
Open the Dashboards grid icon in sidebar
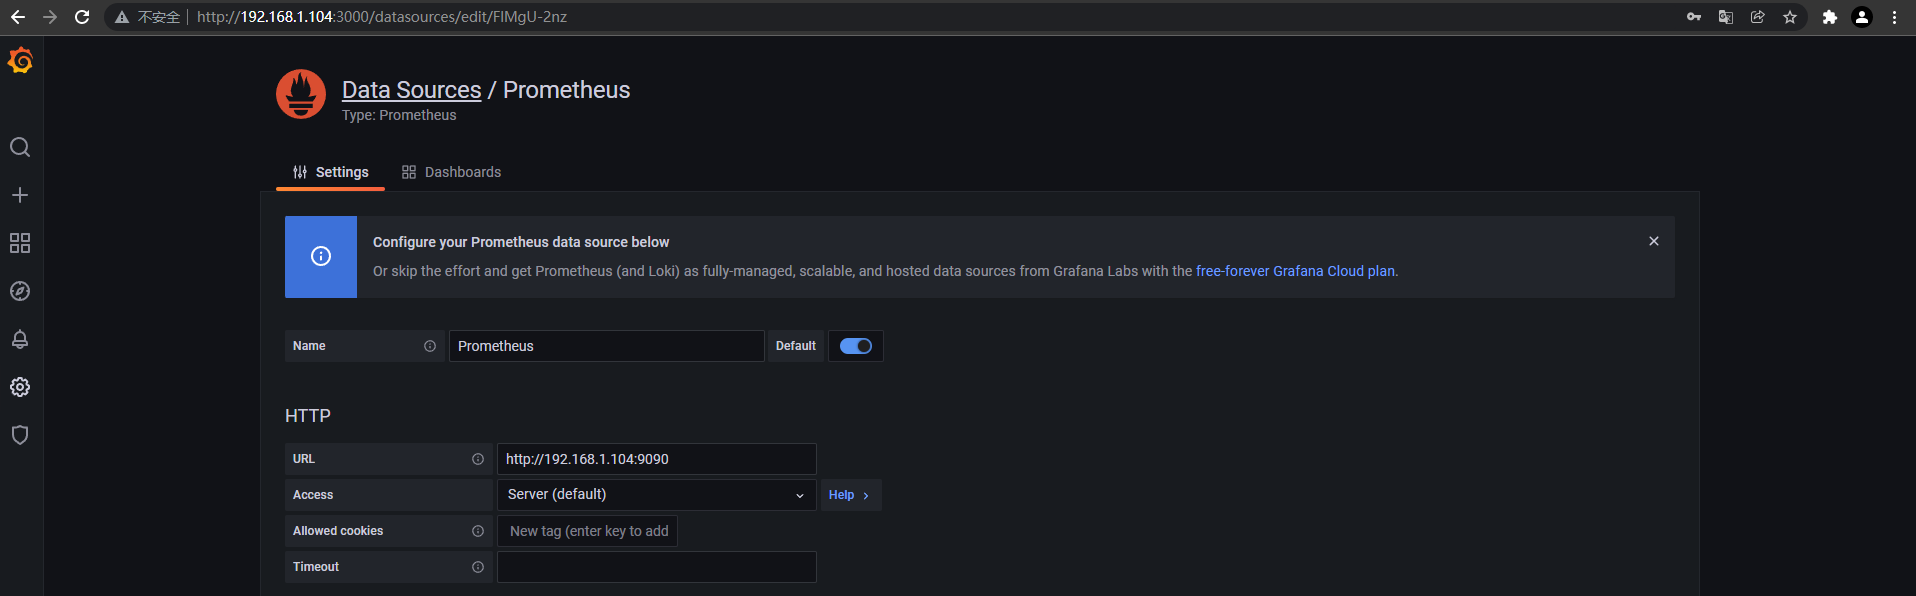point(20,243)
